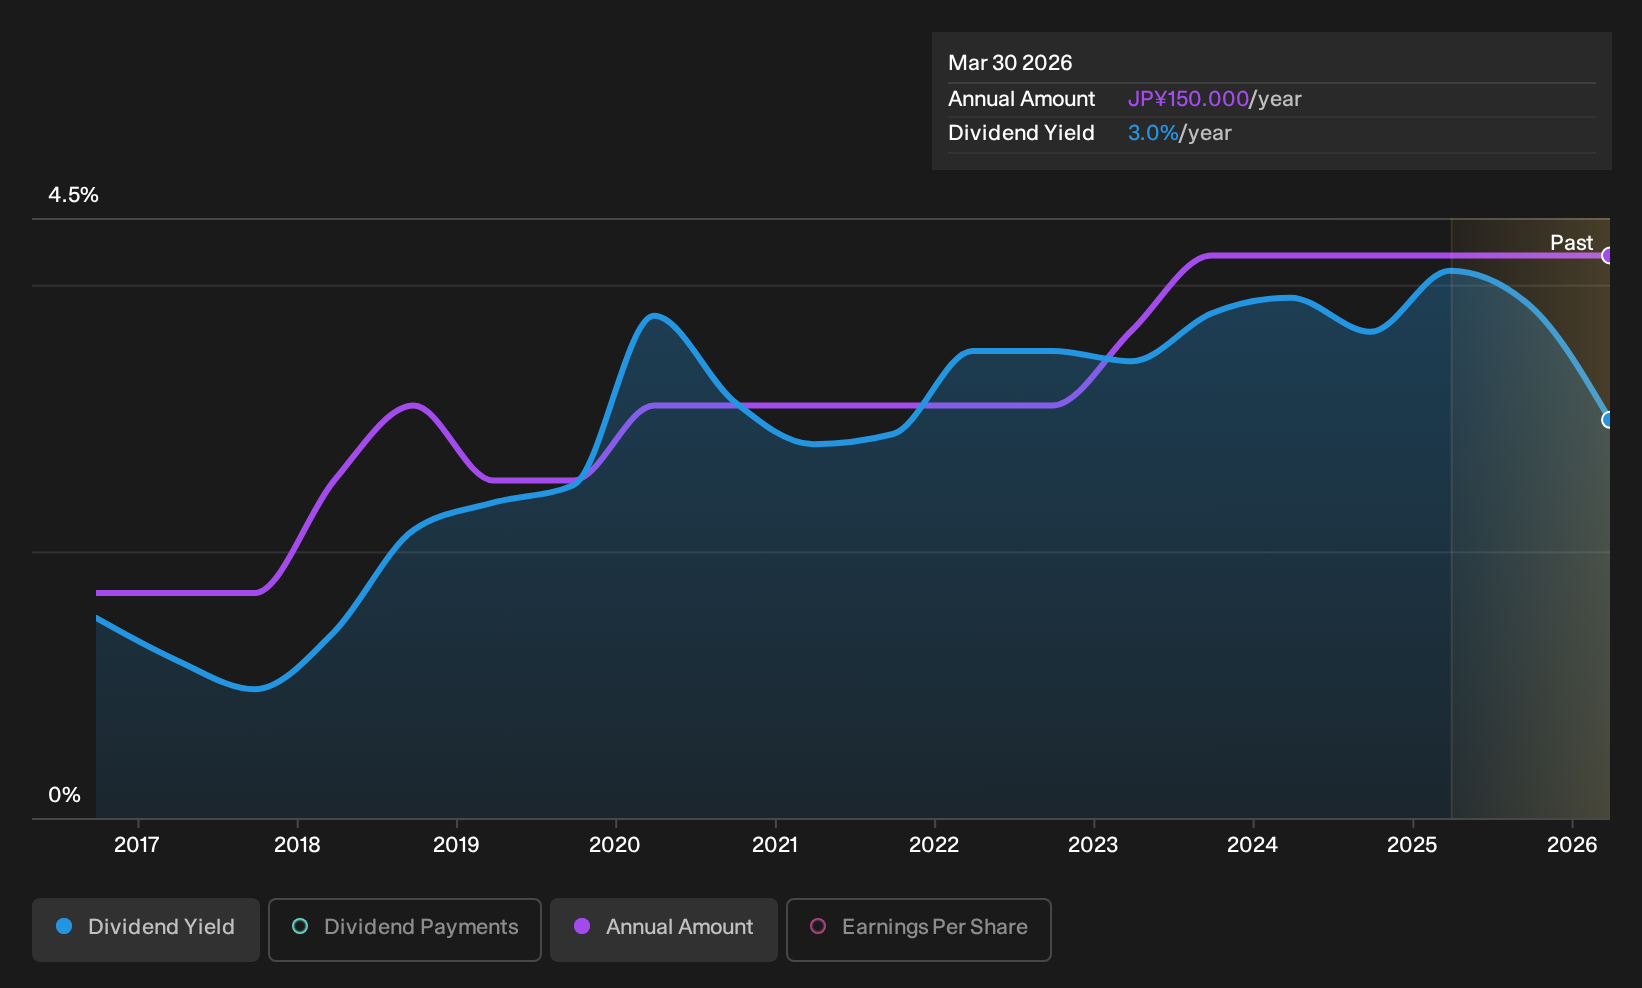
Task: Enable the Dividend Payments series
Action: coord(405,929)
